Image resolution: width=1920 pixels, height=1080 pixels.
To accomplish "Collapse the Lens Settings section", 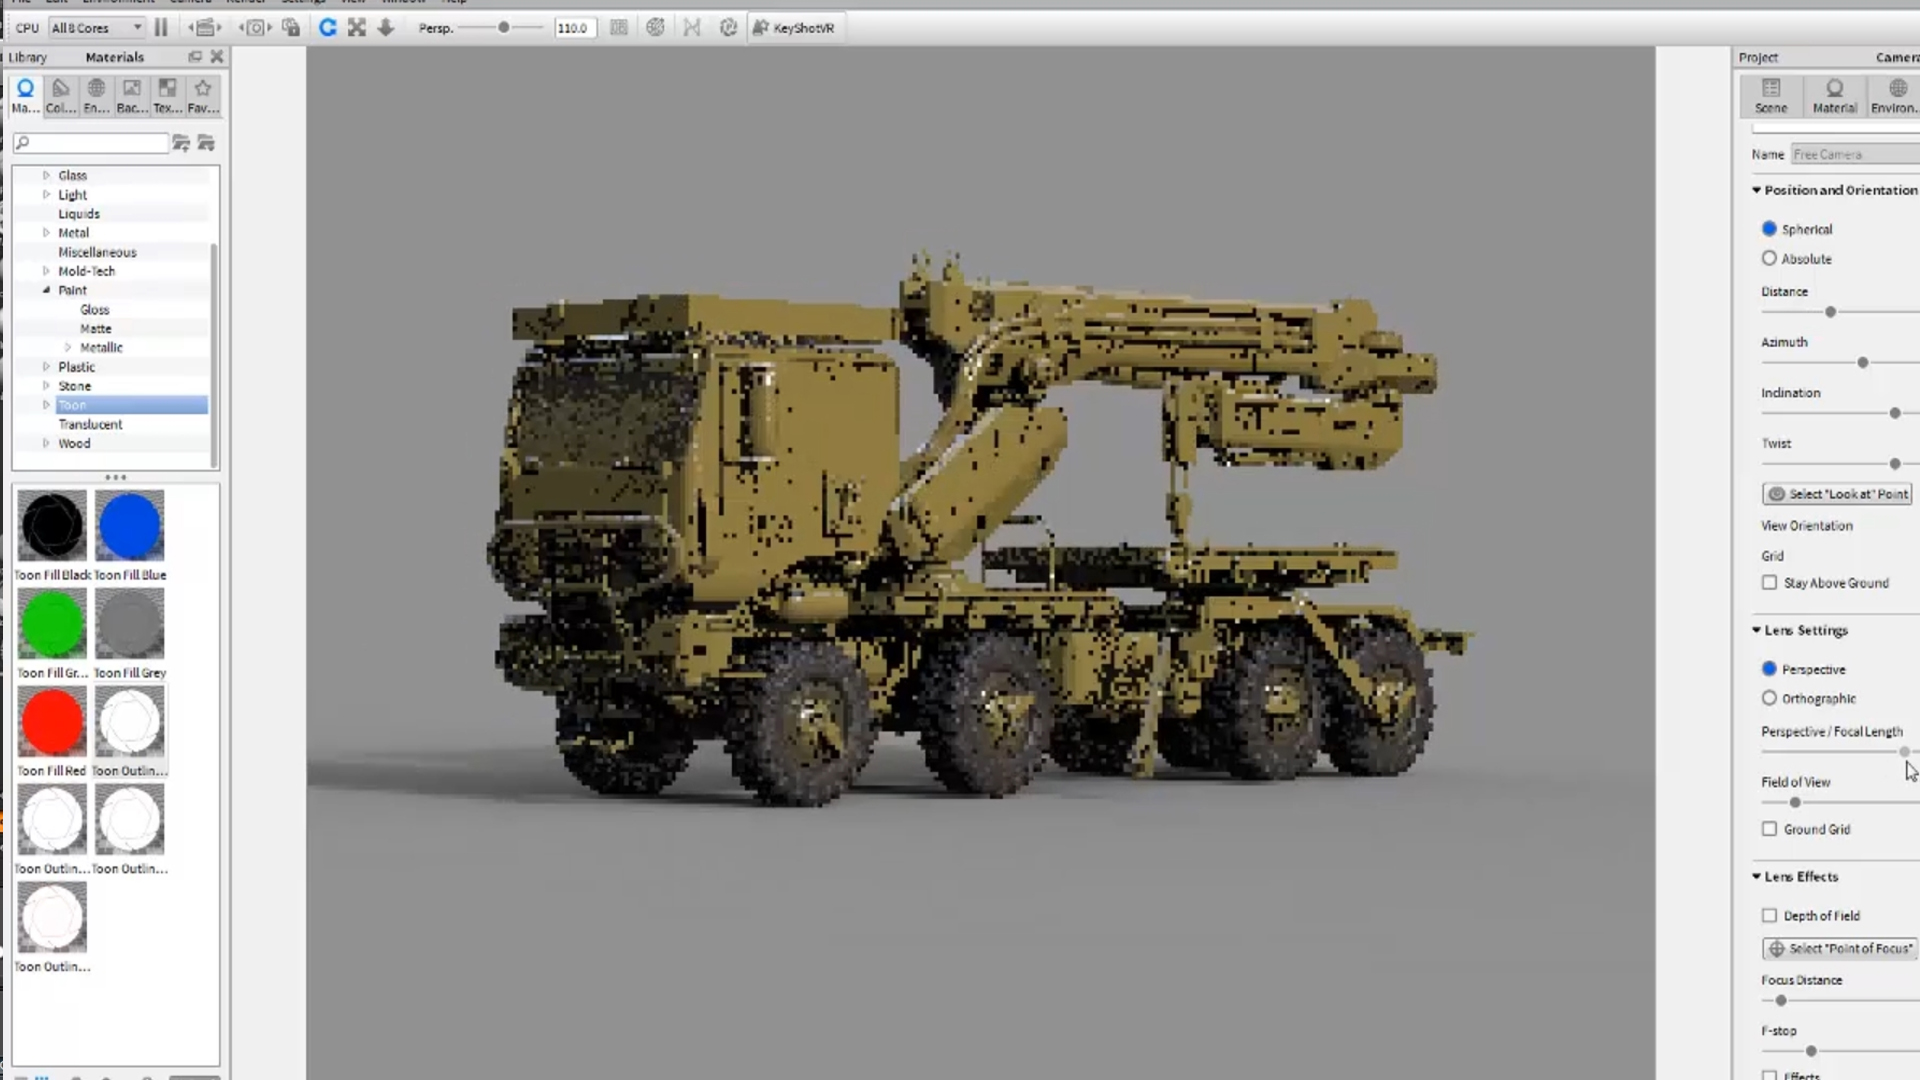I will 1756,631.
